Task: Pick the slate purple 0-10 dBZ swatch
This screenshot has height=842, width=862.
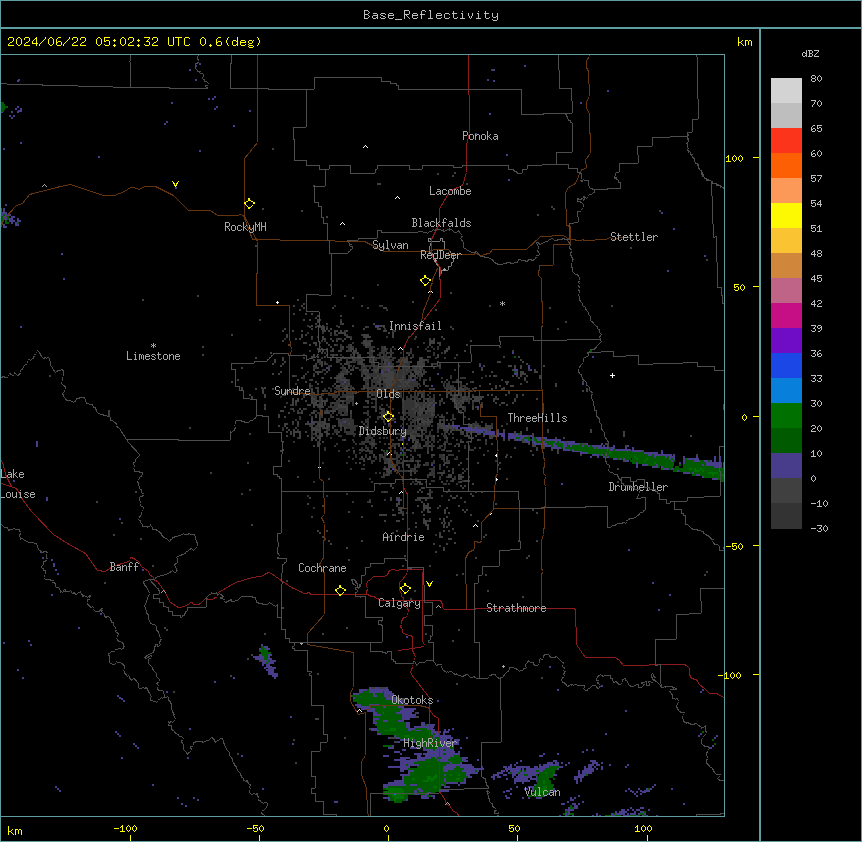Action: 786,466
